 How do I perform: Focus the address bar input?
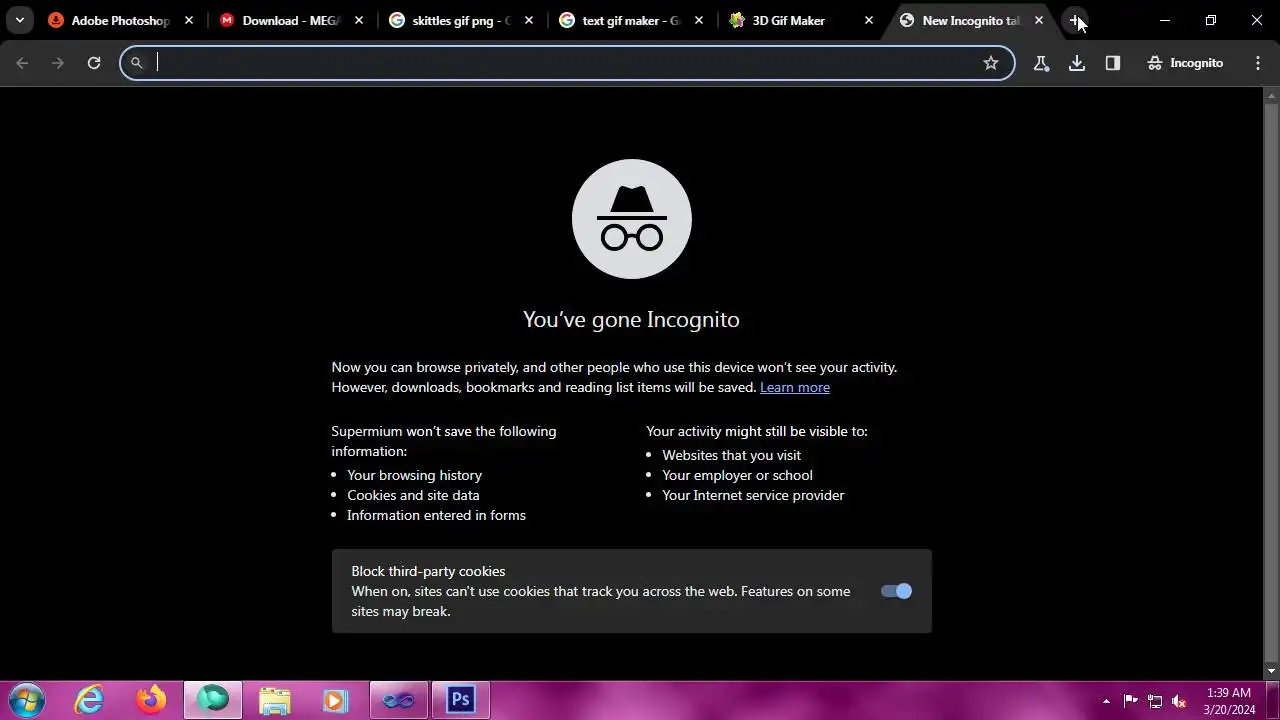tap(565, 63)
